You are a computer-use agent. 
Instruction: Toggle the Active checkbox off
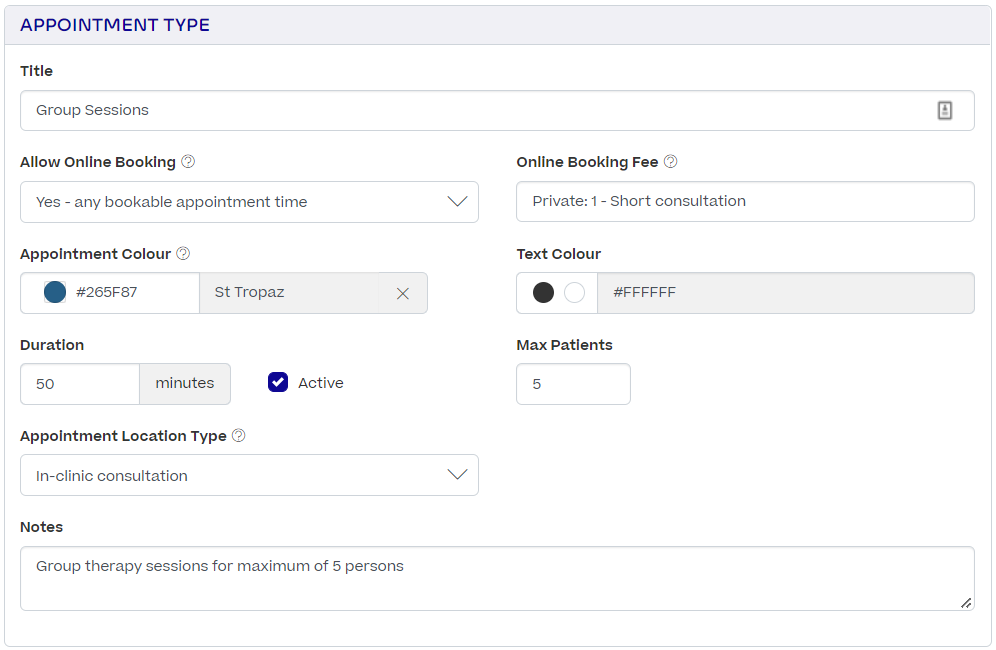click(x=277, y=382)
